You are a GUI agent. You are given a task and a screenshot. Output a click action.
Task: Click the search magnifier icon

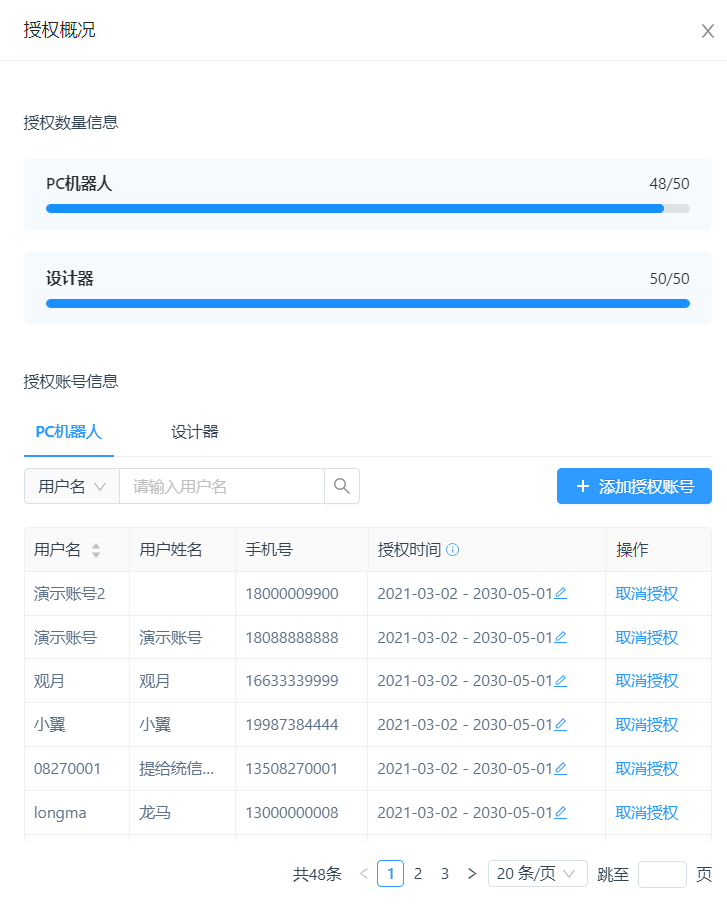click(x=342, y=486)
